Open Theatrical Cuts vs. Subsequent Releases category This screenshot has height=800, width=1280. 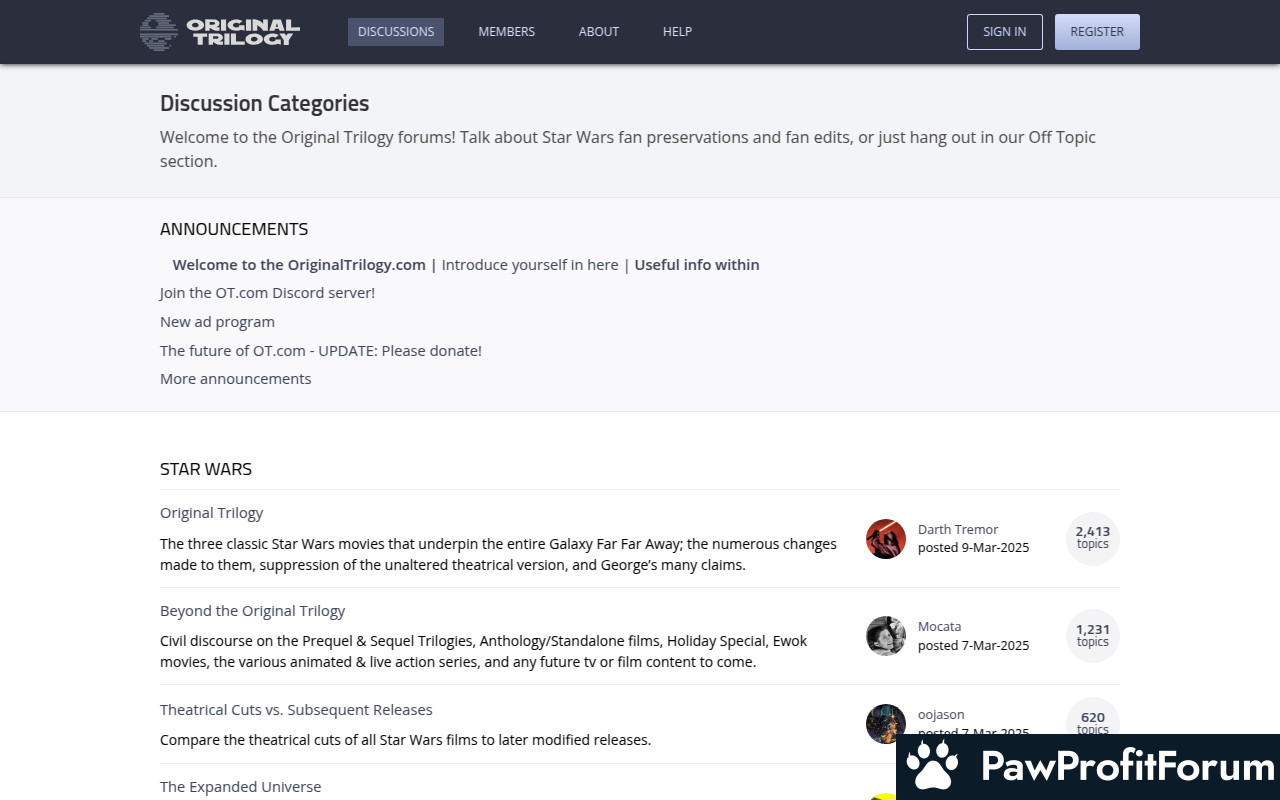point(296,710)
